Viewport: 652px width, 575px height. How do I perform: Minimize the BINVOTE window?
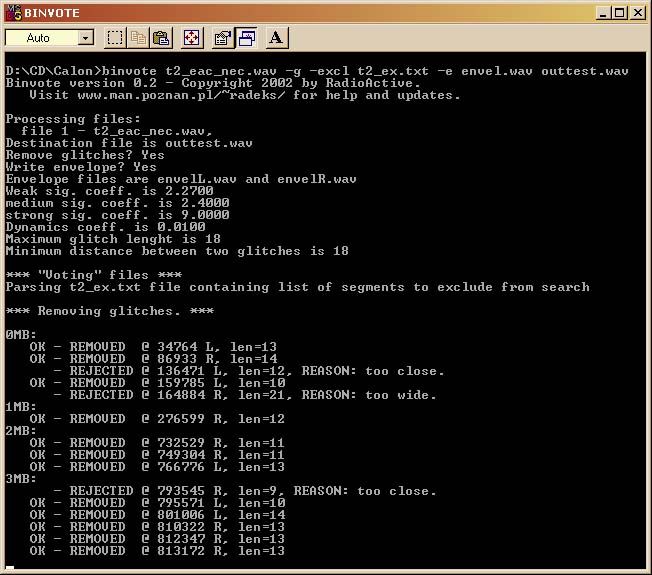603,13
